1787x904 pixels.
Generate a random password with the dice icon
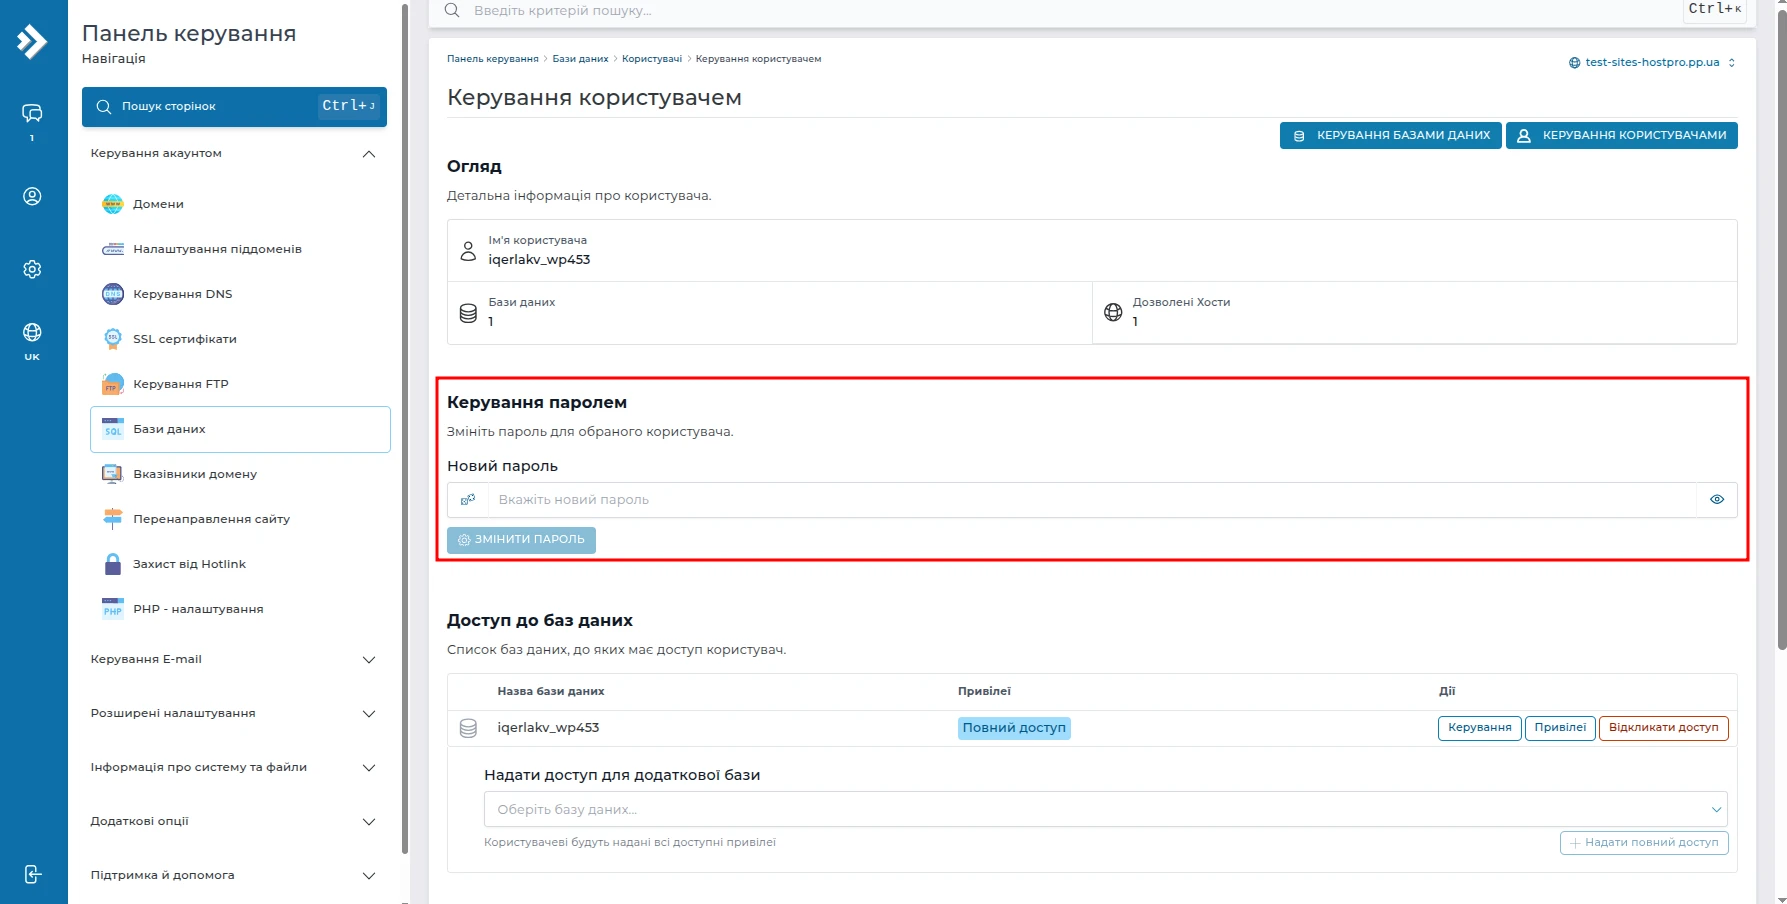point(468,500)
